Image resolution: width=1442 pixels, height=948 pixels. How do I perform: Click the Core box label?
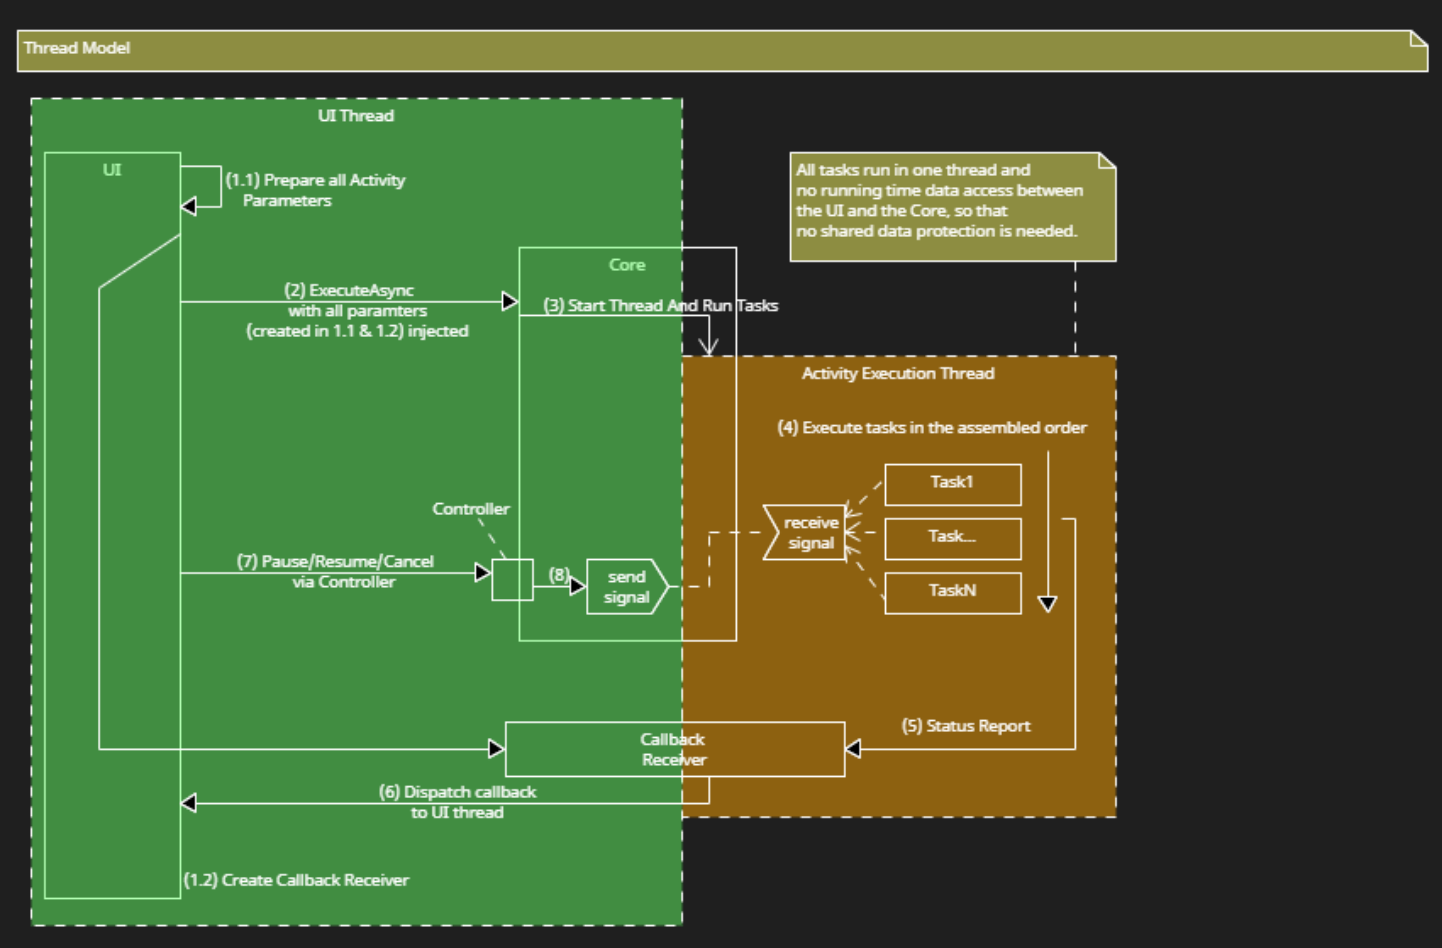627,265
